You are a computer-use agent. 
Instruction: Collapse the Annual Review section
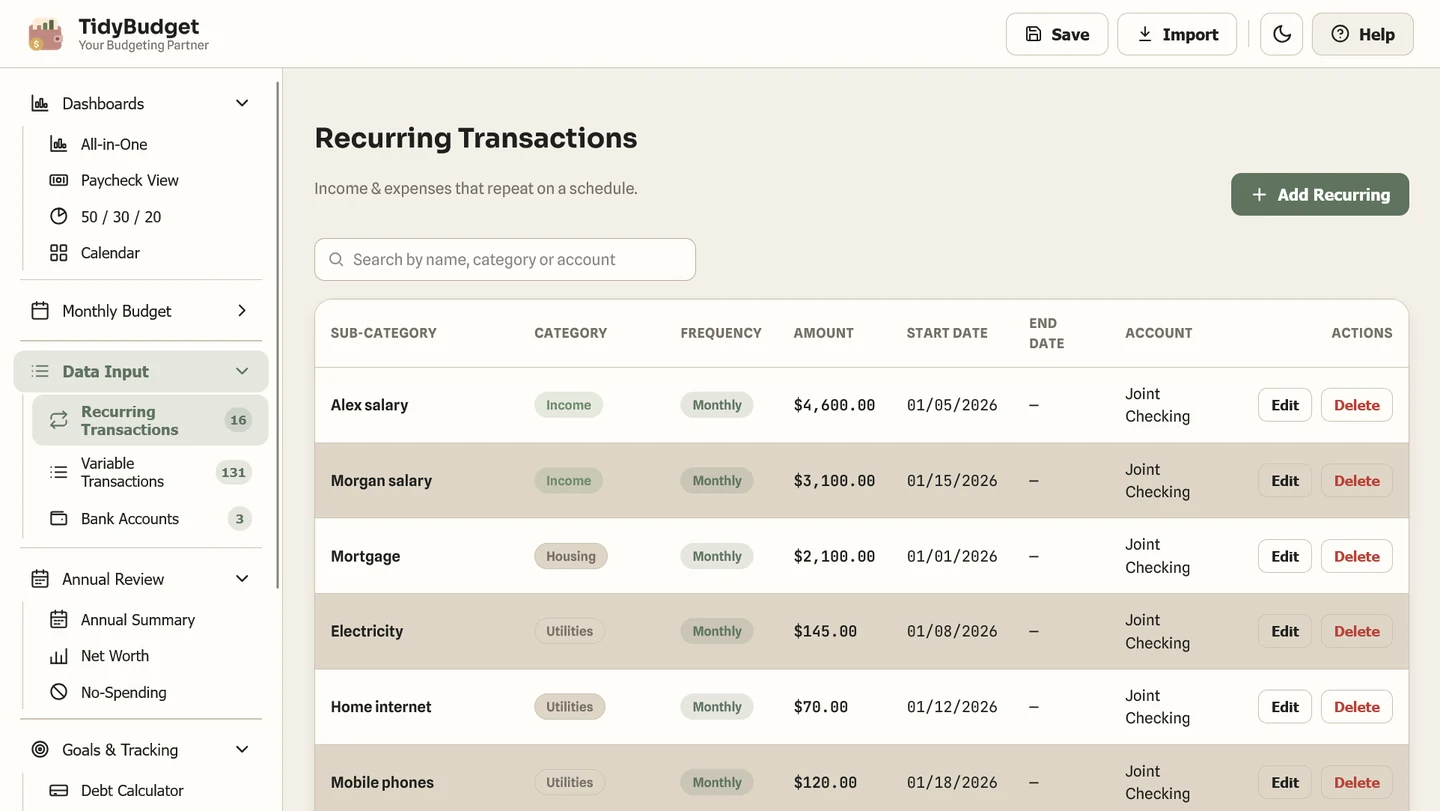click(141, 579)
